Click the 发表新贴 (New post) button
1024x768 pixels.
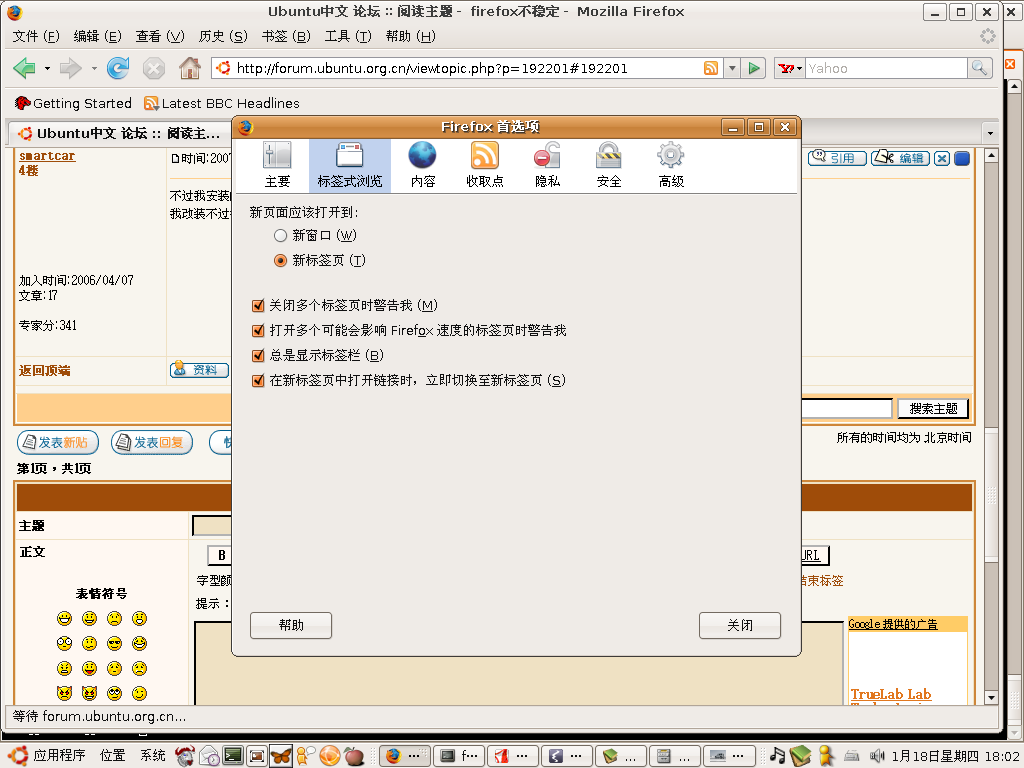(57, 442)
